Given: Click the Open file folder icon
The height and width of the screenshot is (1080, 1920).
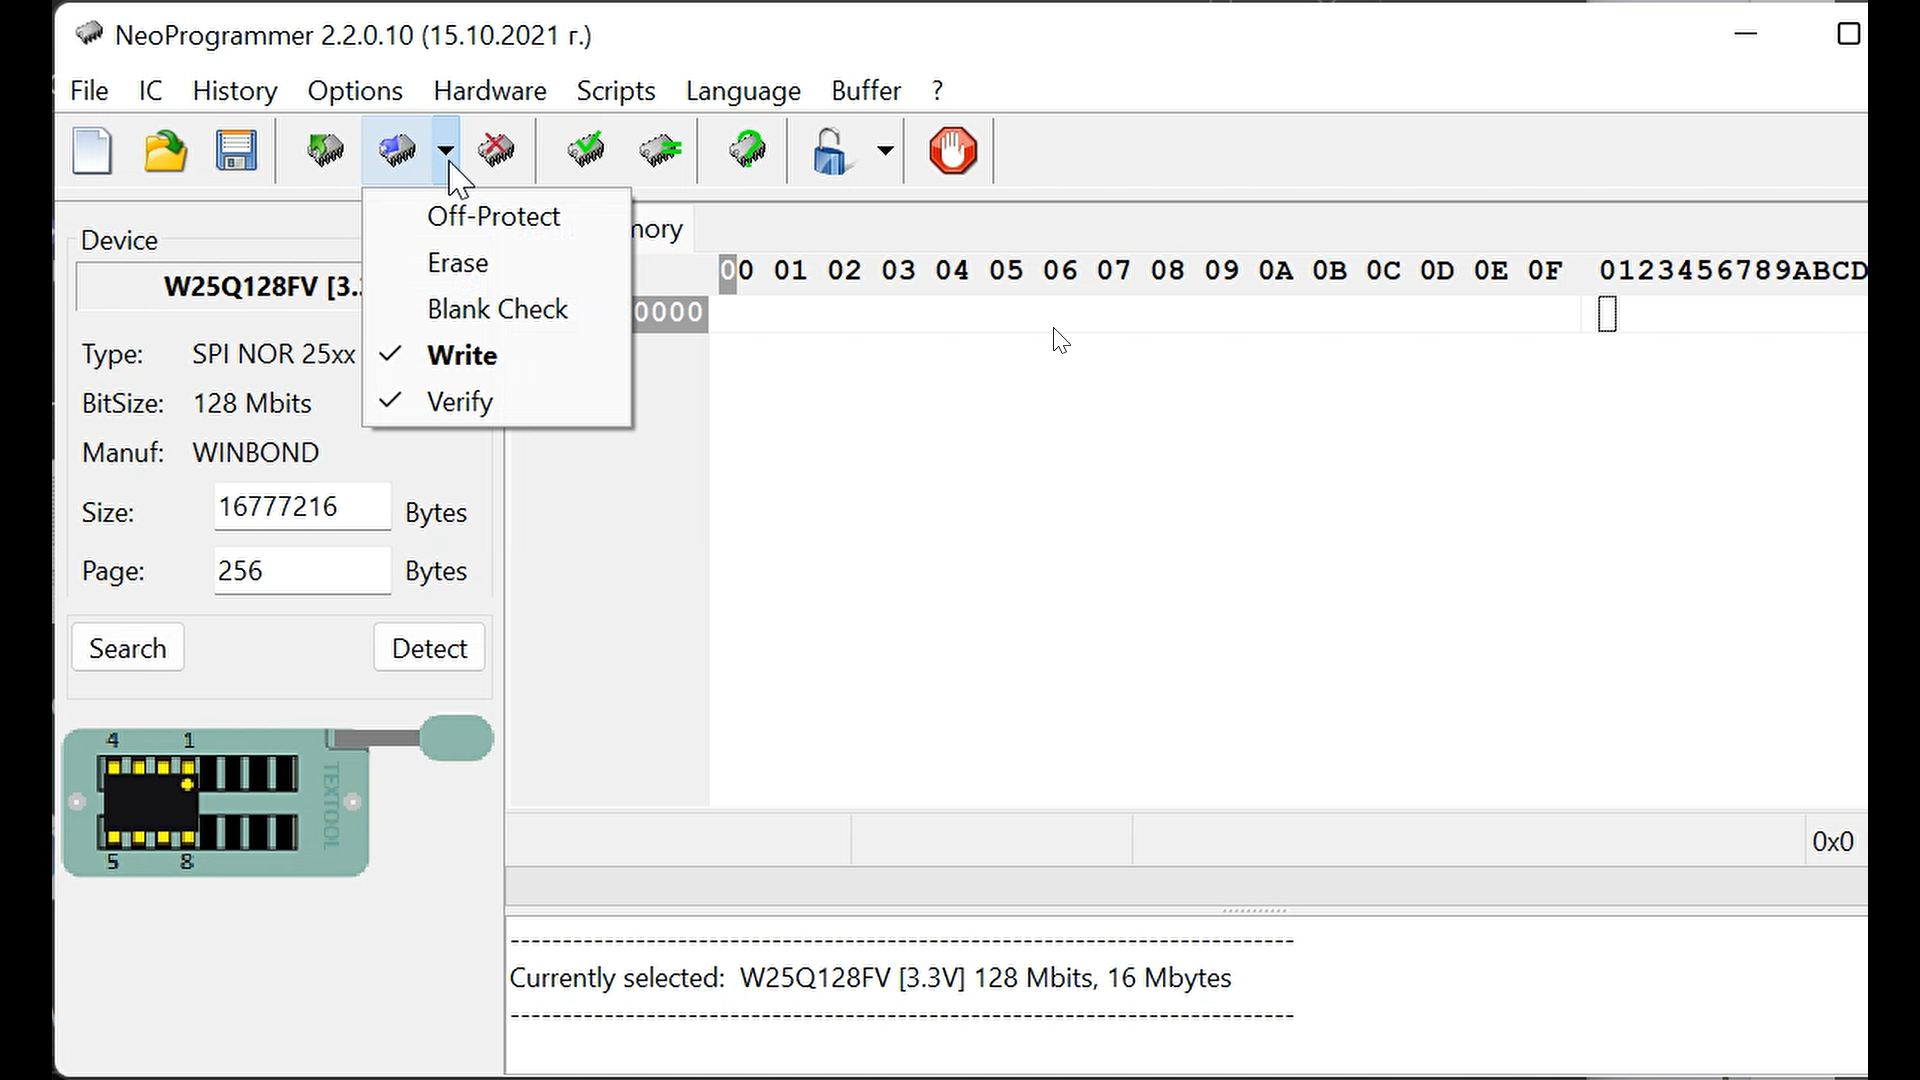Looking at the screenshot, I should 165,152.
